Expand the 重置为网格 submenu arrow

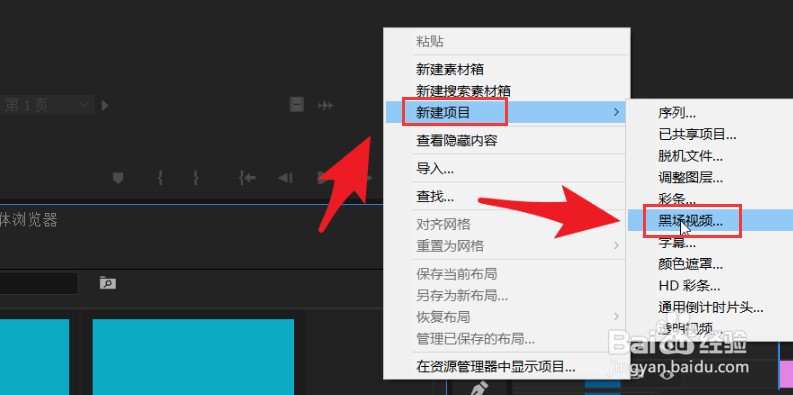(616, 246)
